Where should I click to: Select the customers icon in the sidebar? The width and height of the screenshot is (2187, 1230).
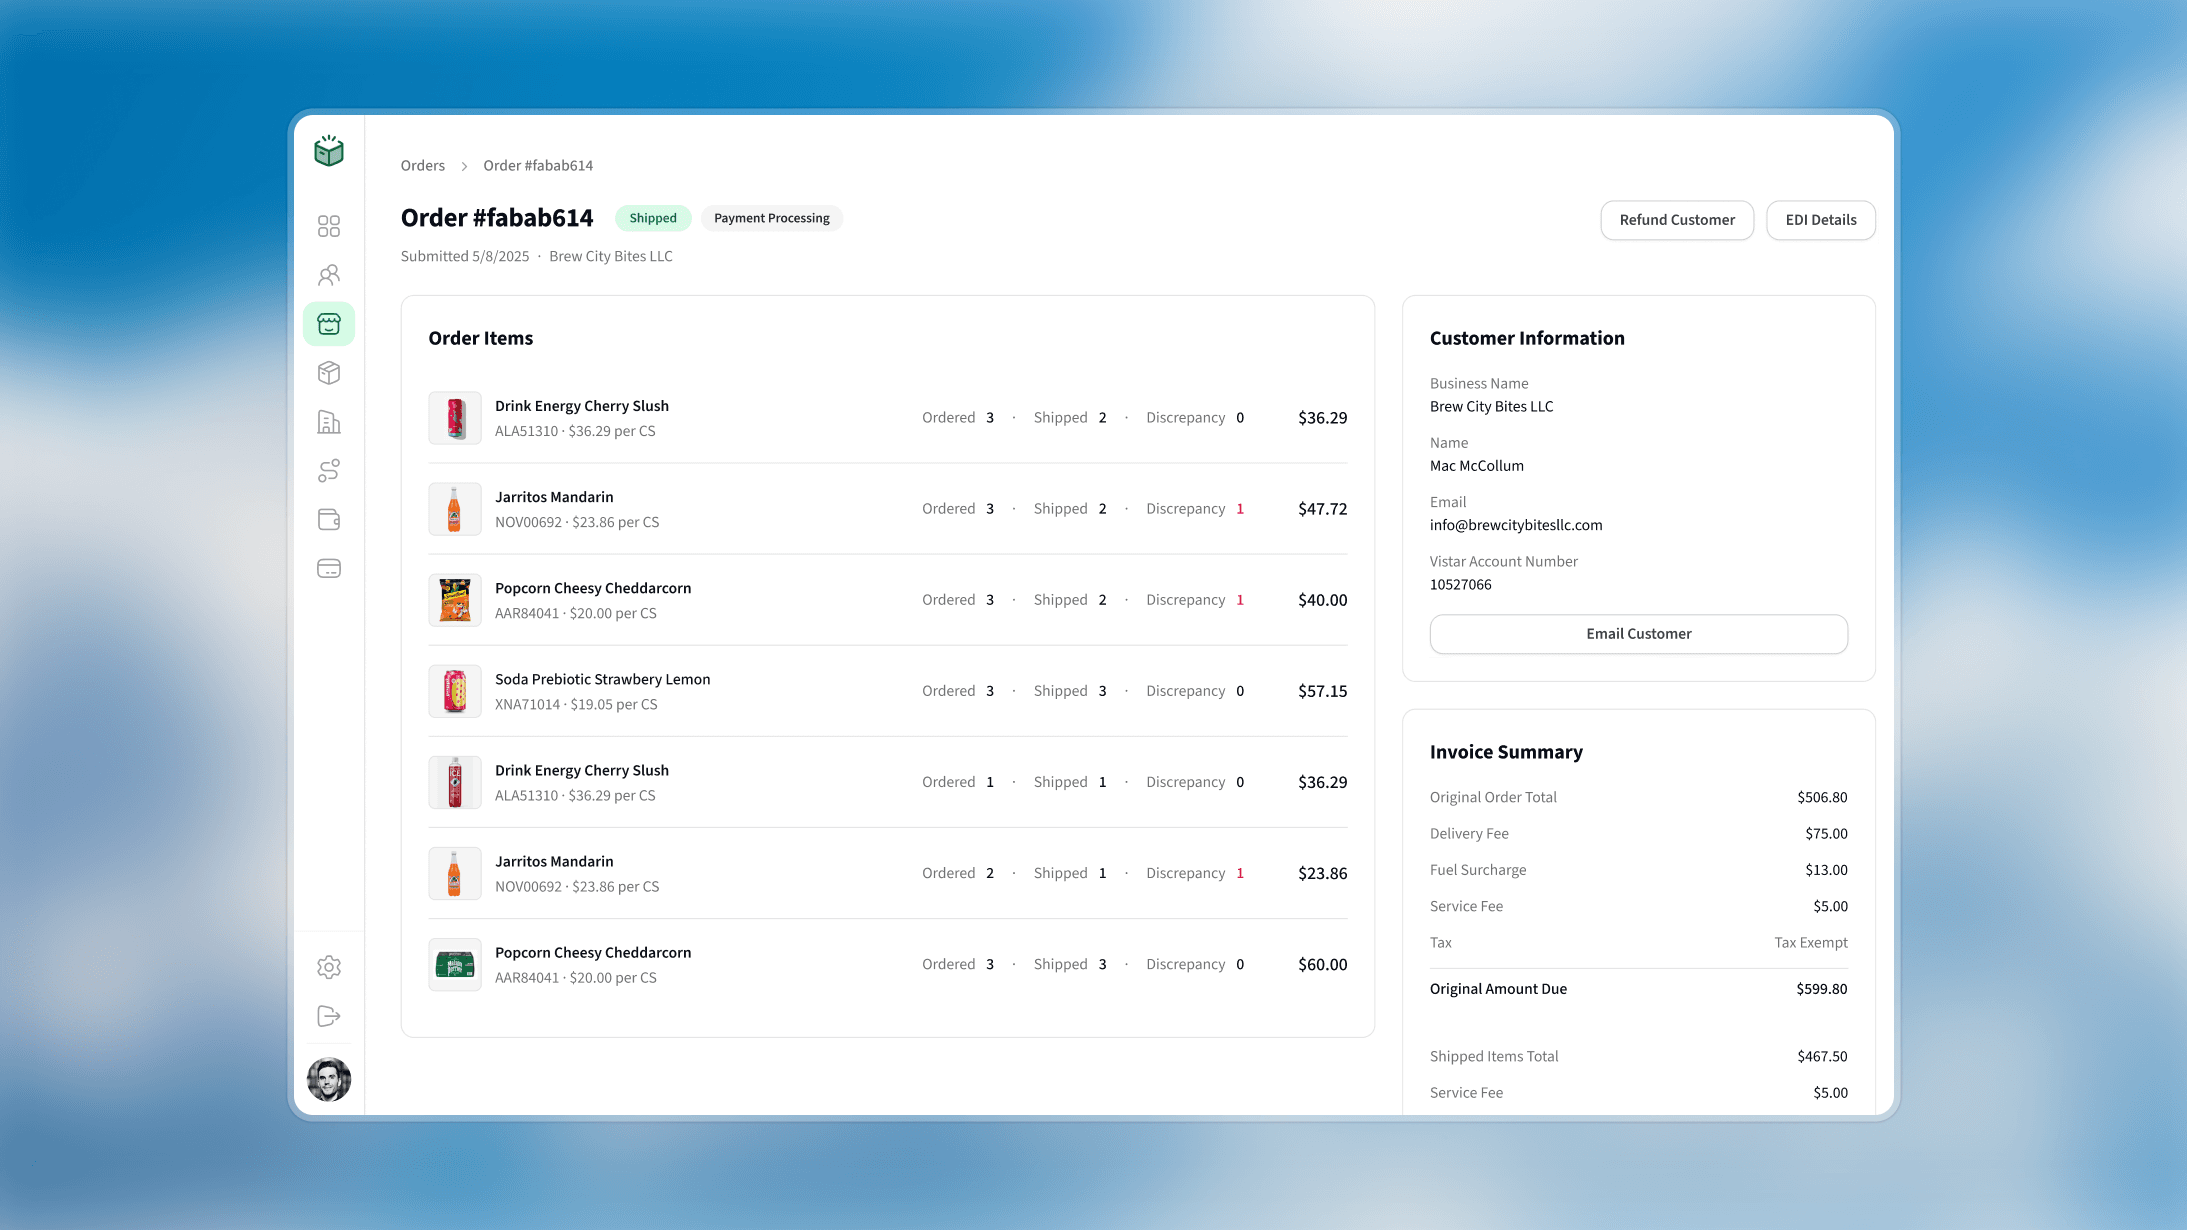pos(329,275)
